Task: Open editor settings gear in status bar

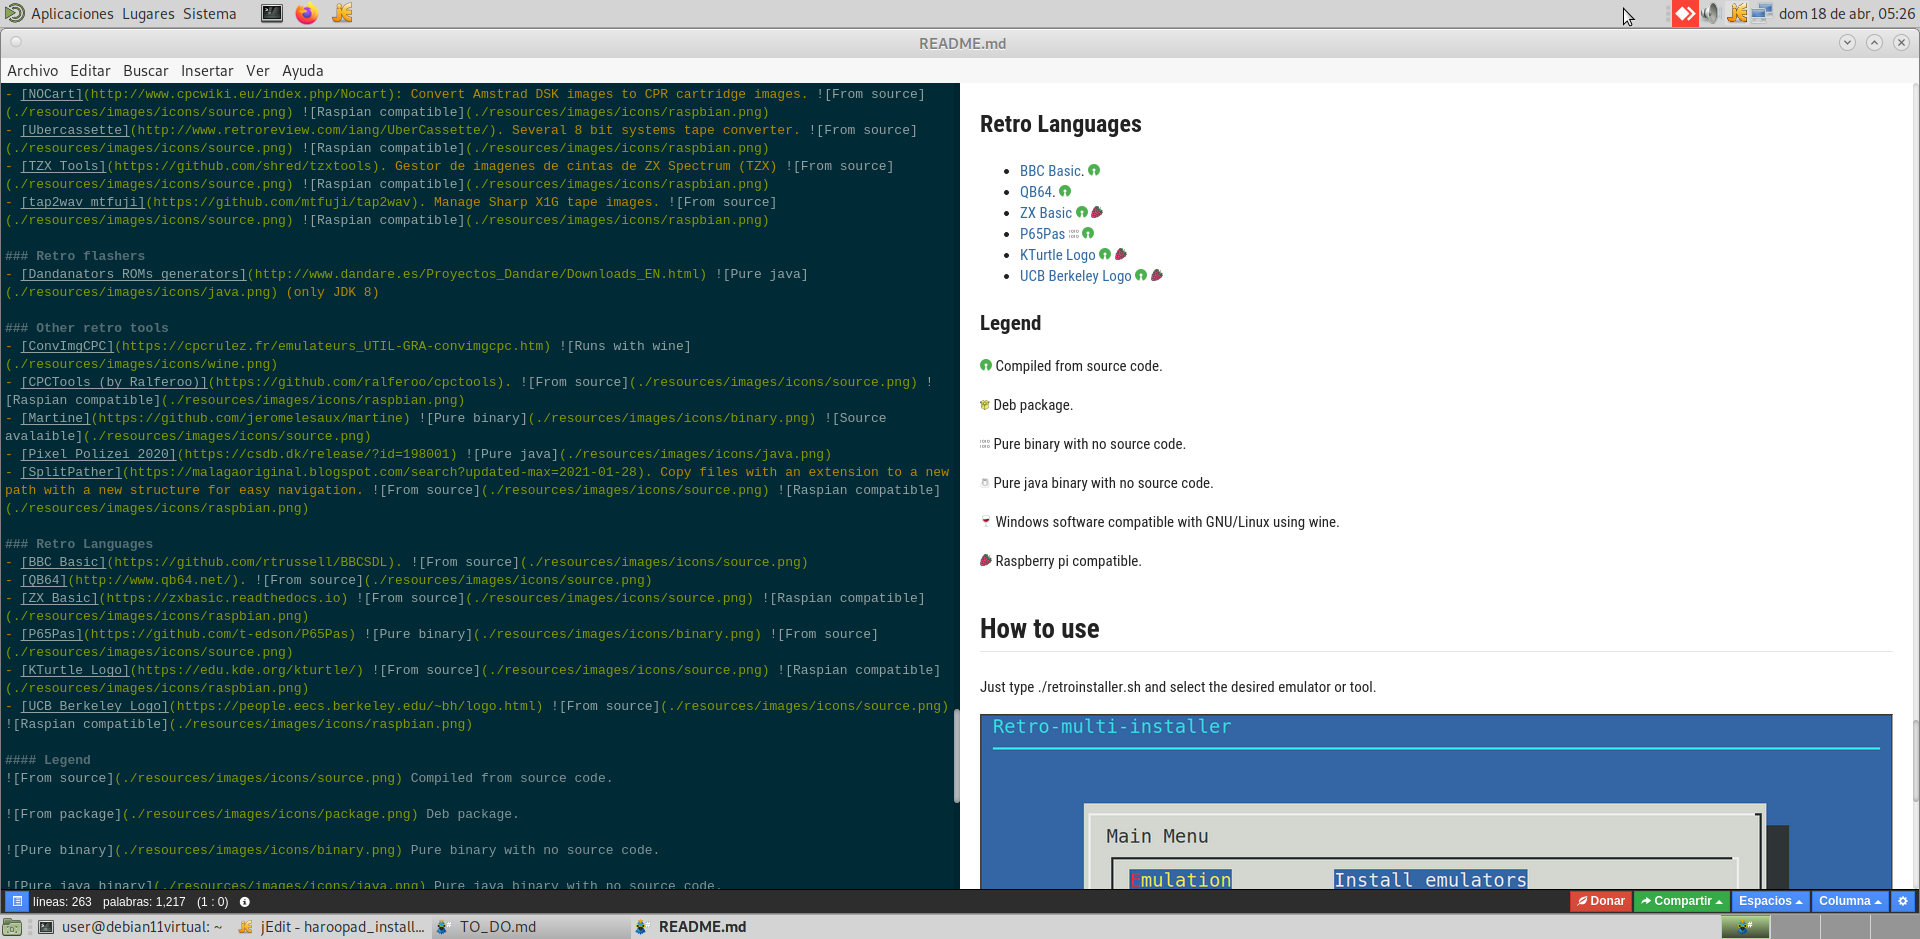Action: (1903, 901)
